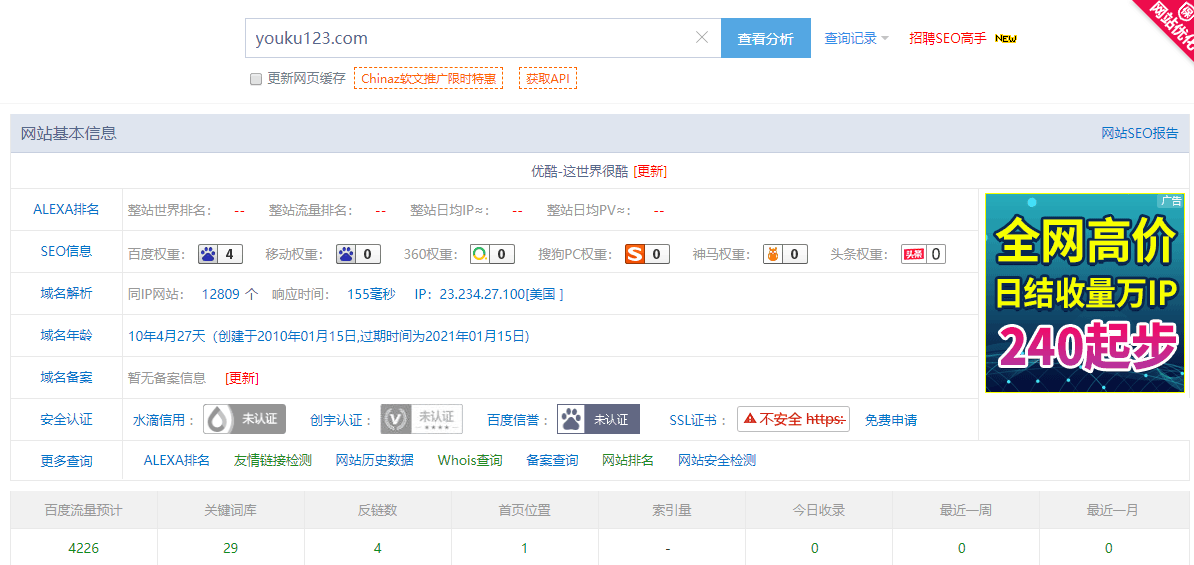The width and height of the screenshot is (1194, 565).
Task: Expand the 查询记录 dropdown
Action: (857, 38)
